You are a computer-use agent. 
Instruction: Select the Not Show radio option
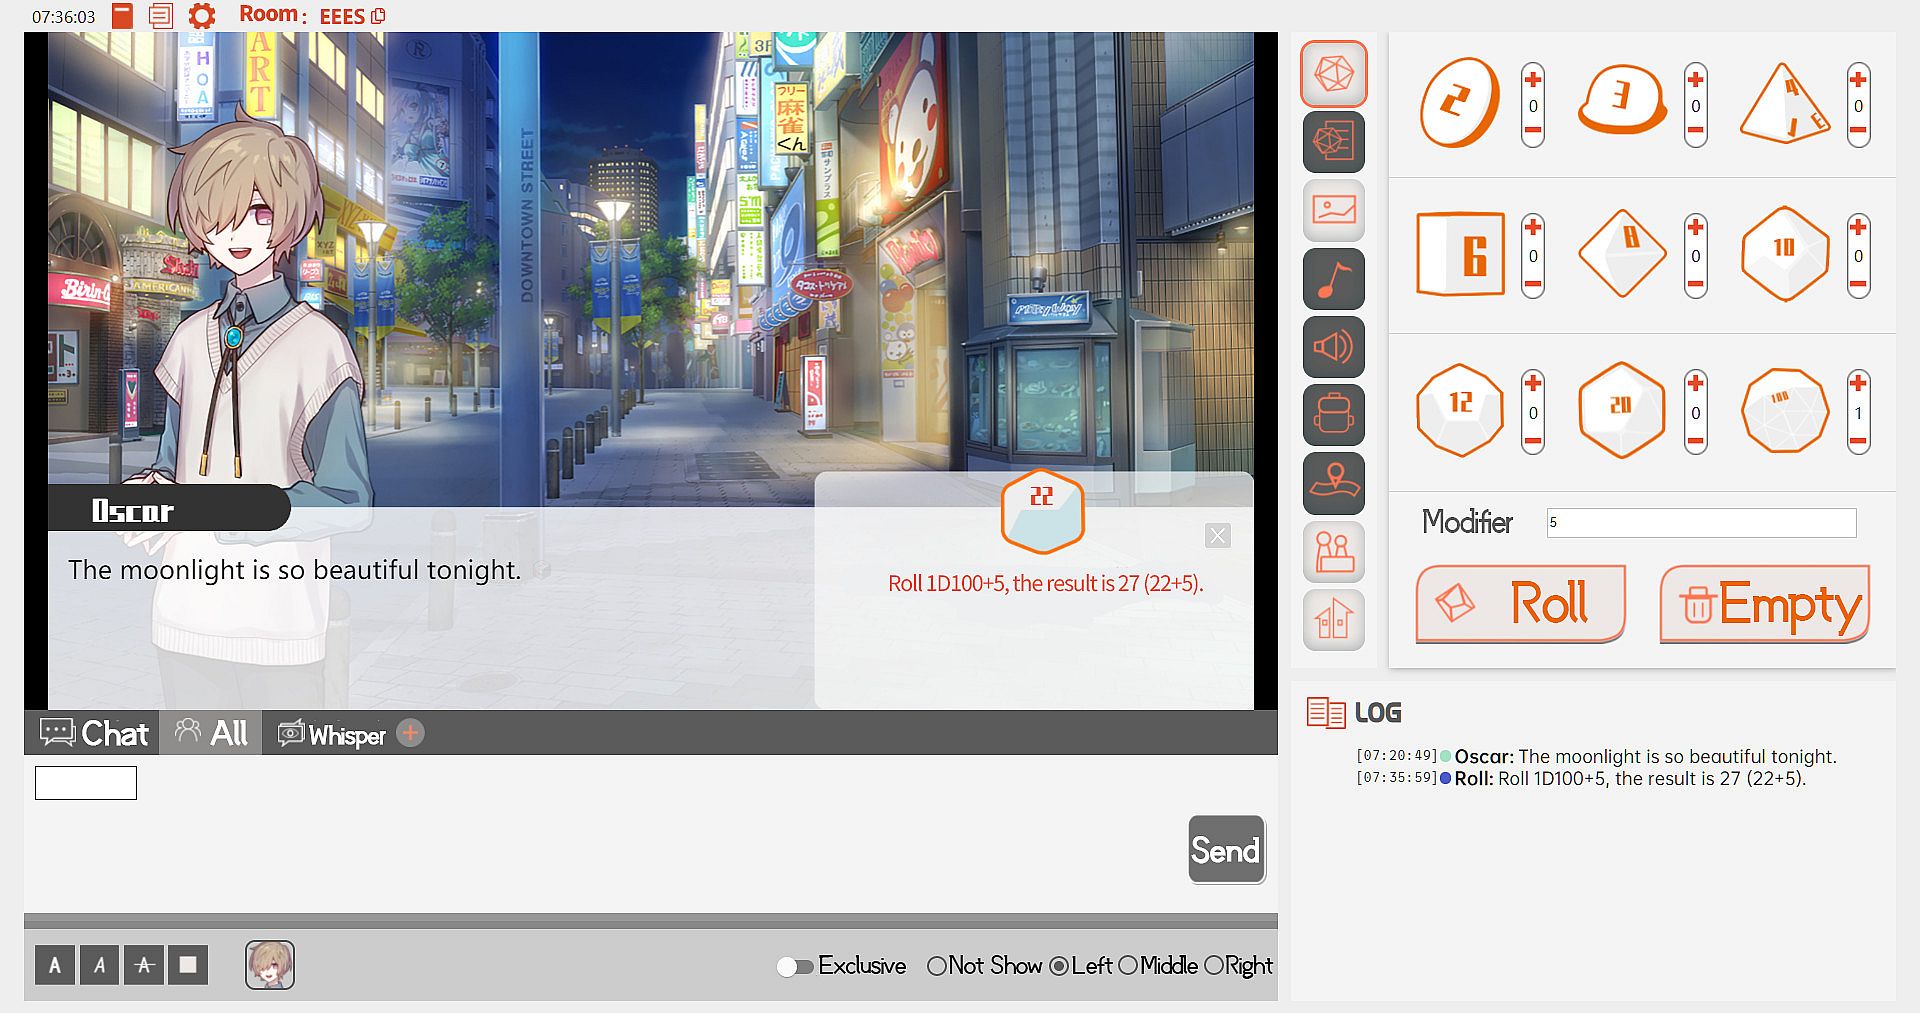[x=937, y=966]
